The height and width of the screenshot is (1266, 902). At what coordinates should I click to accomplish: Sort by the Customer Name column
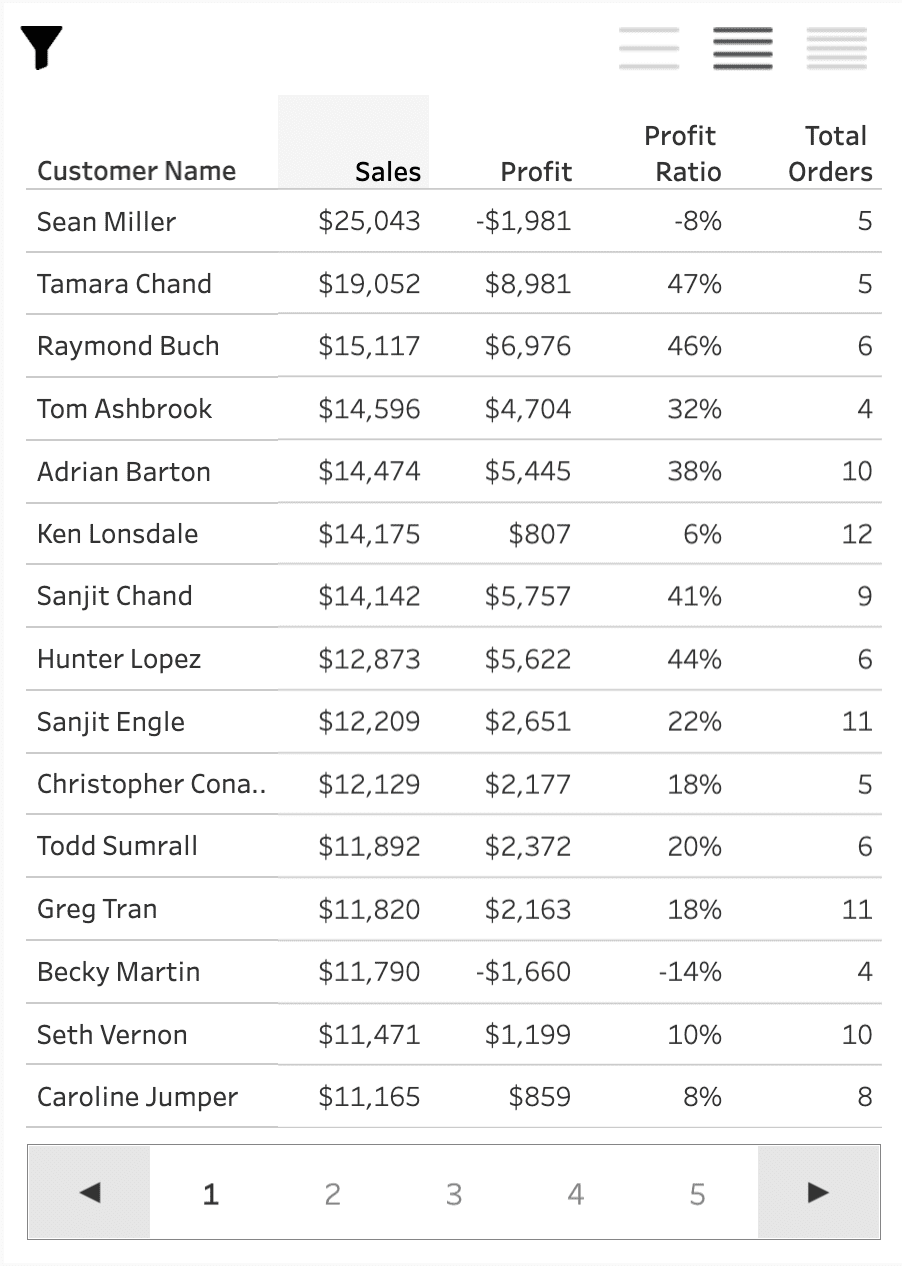(x=136, y=171)
